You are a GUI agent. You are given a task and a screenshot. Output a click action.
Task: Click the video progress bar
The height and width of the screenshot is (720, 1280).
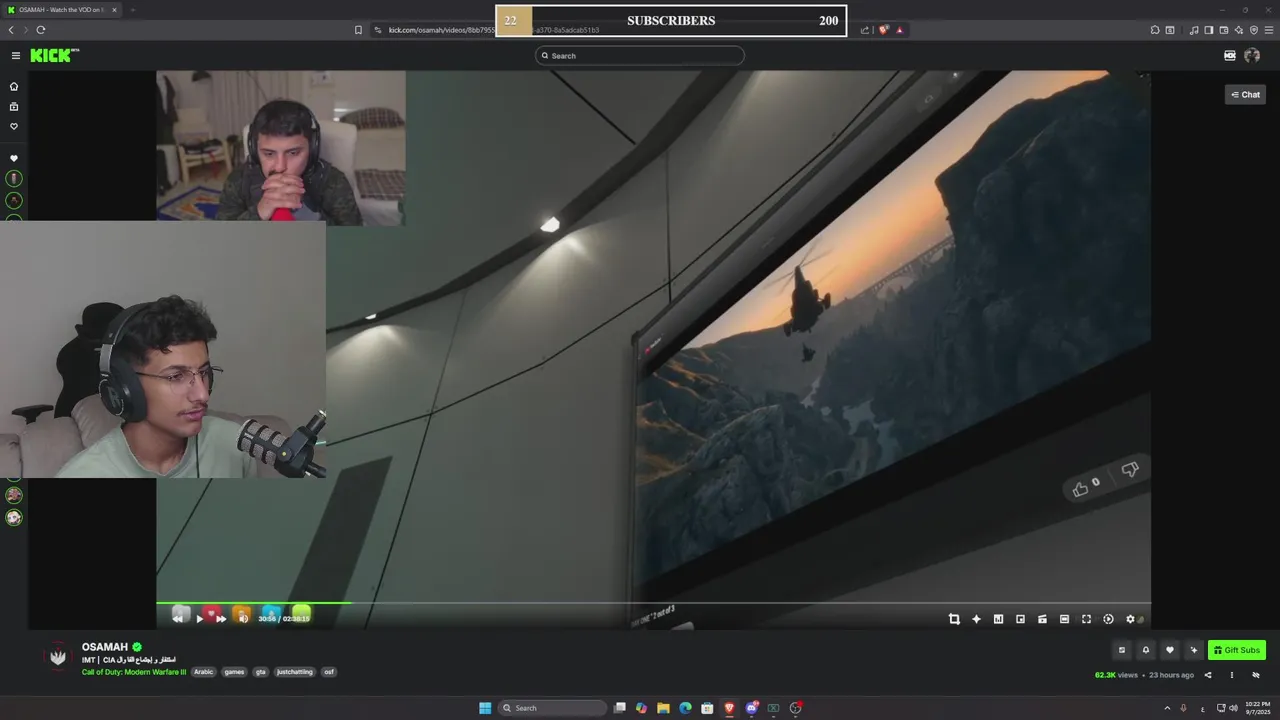point(653,603)
